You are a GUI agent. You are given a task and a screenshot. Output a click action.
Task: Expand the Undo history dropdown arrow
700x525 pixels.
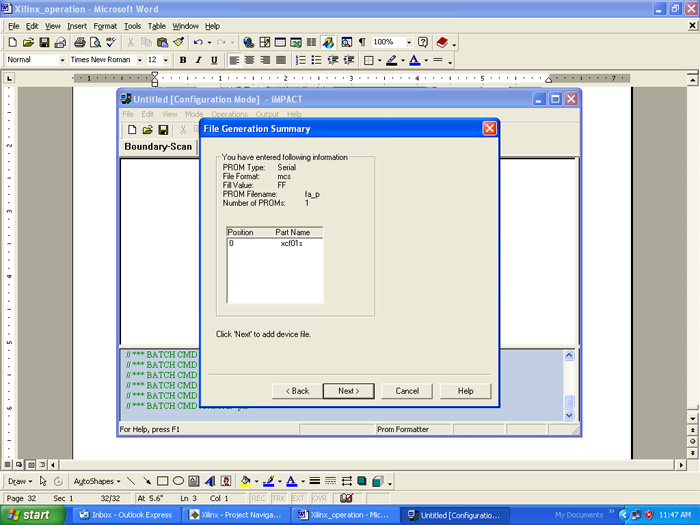point(209,42)
